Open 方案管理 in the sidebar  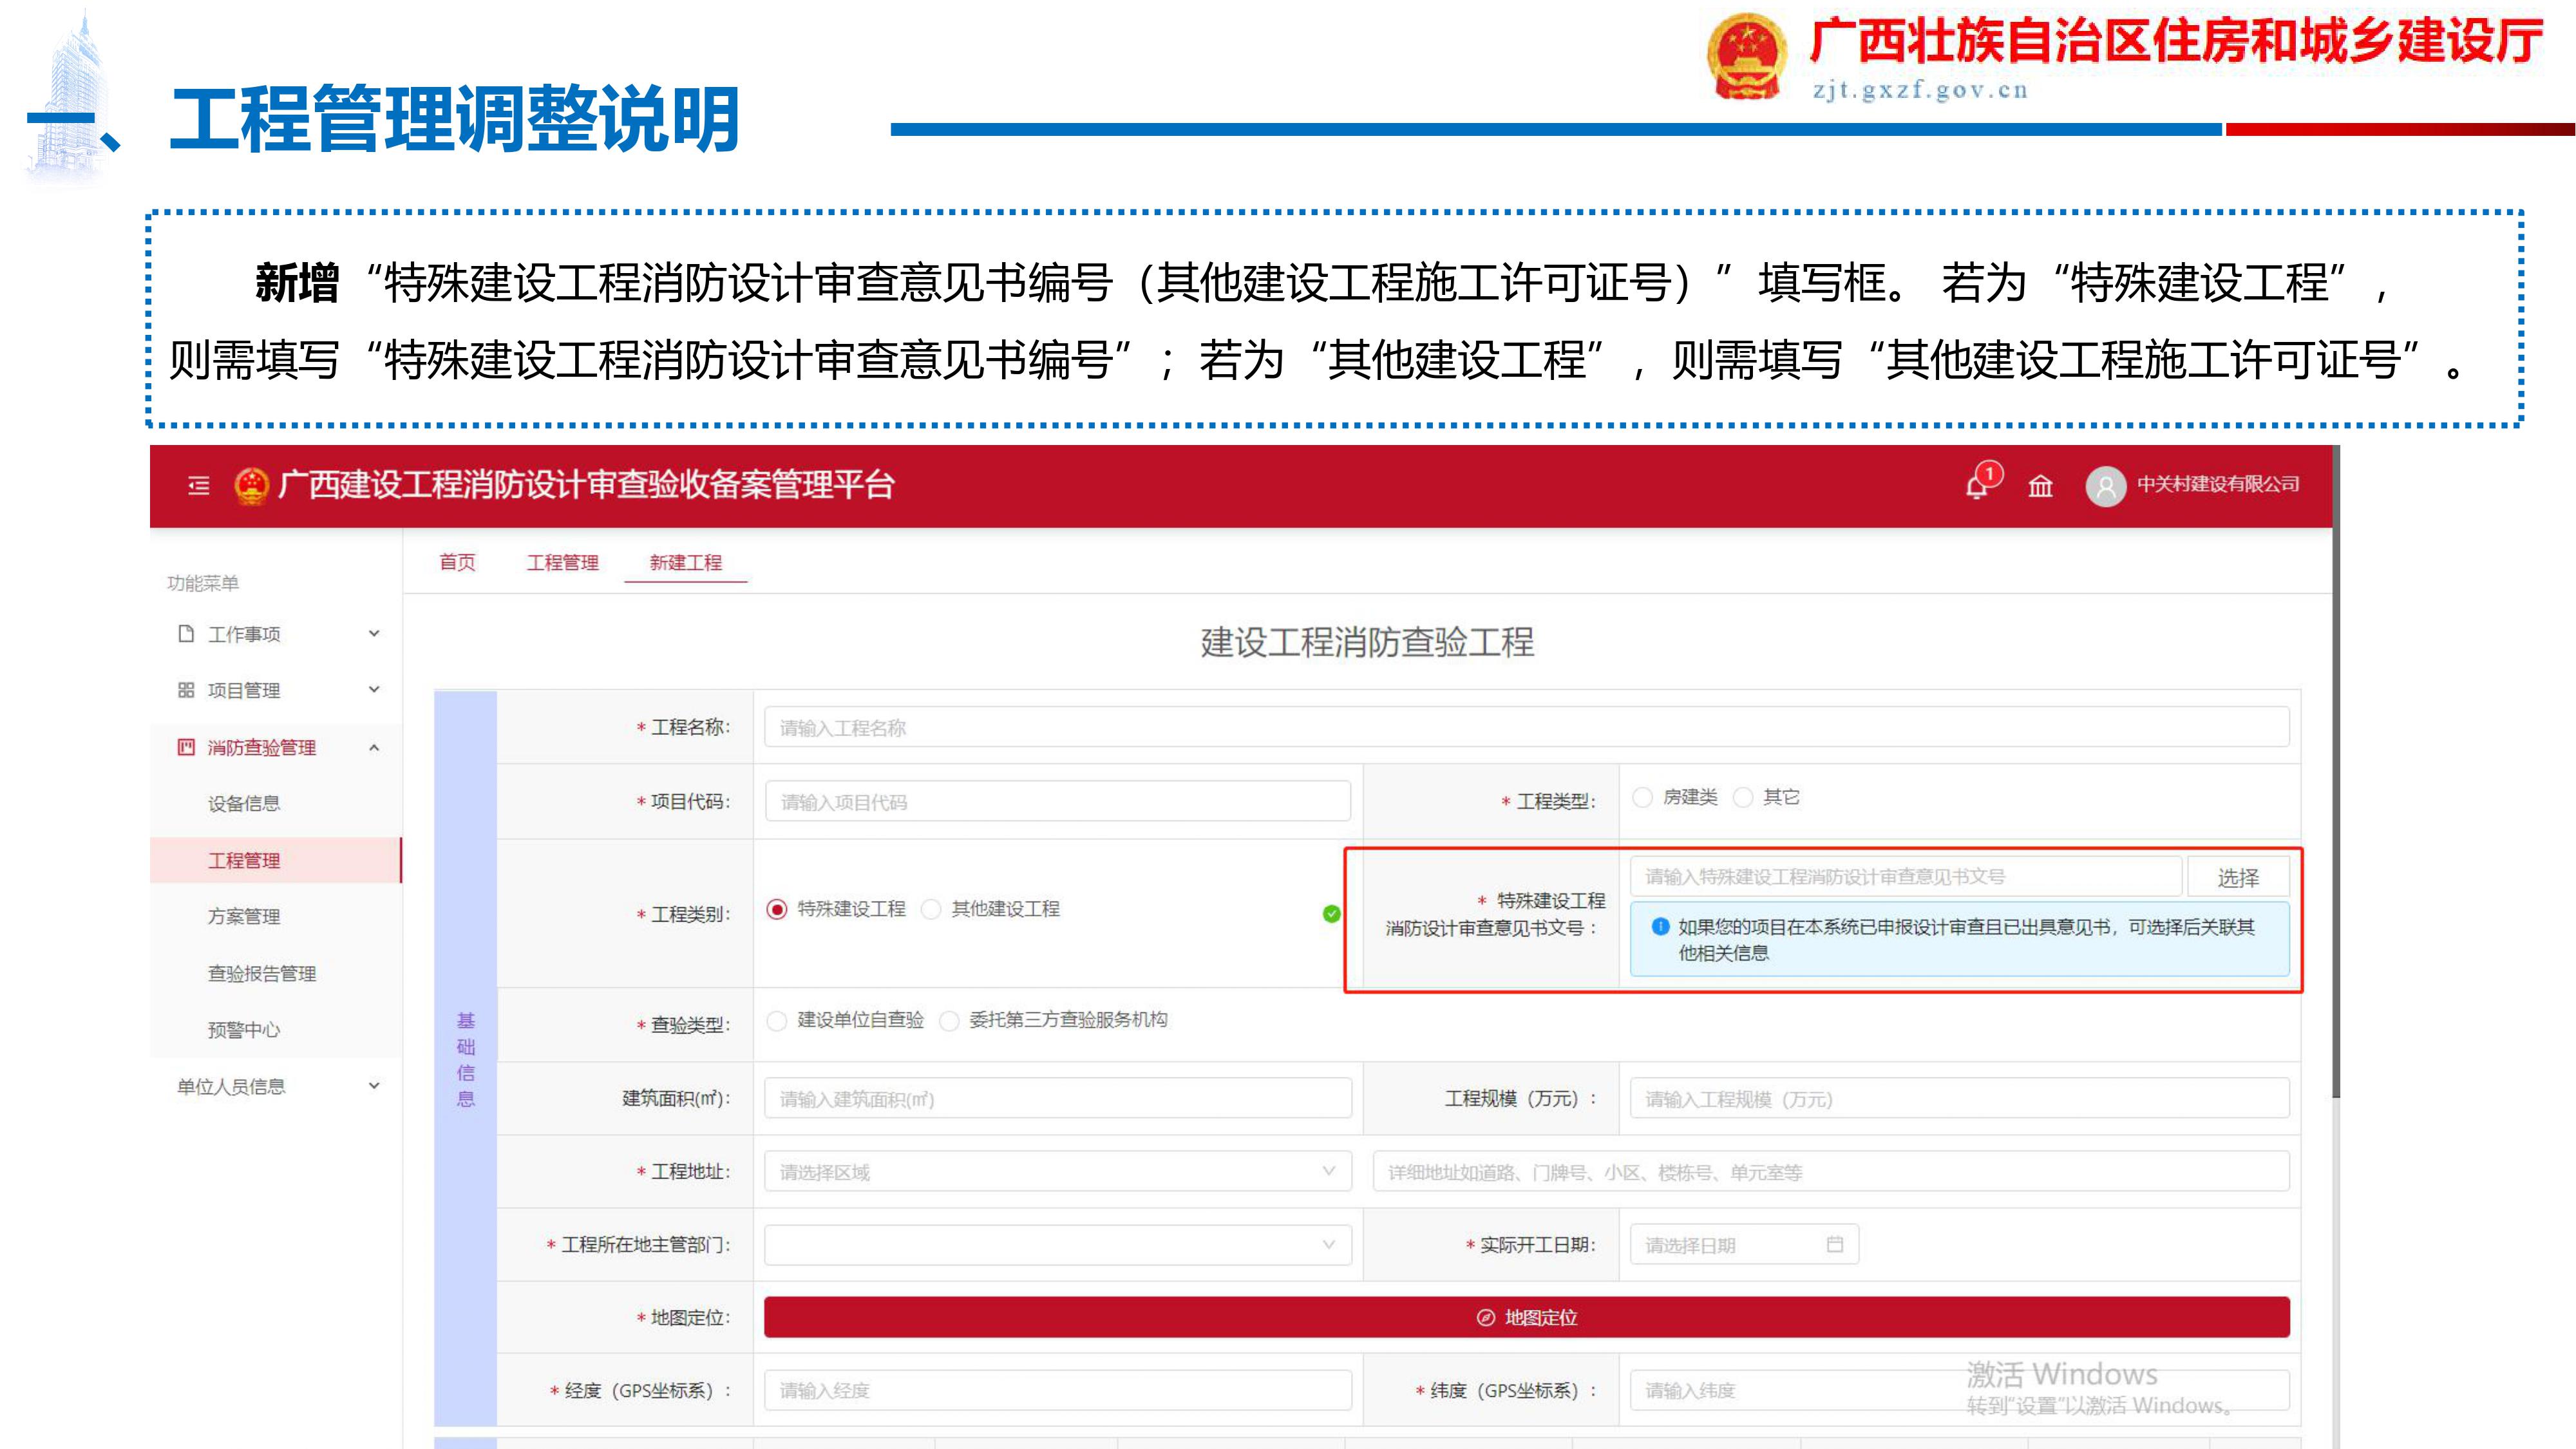coord(244,916)
